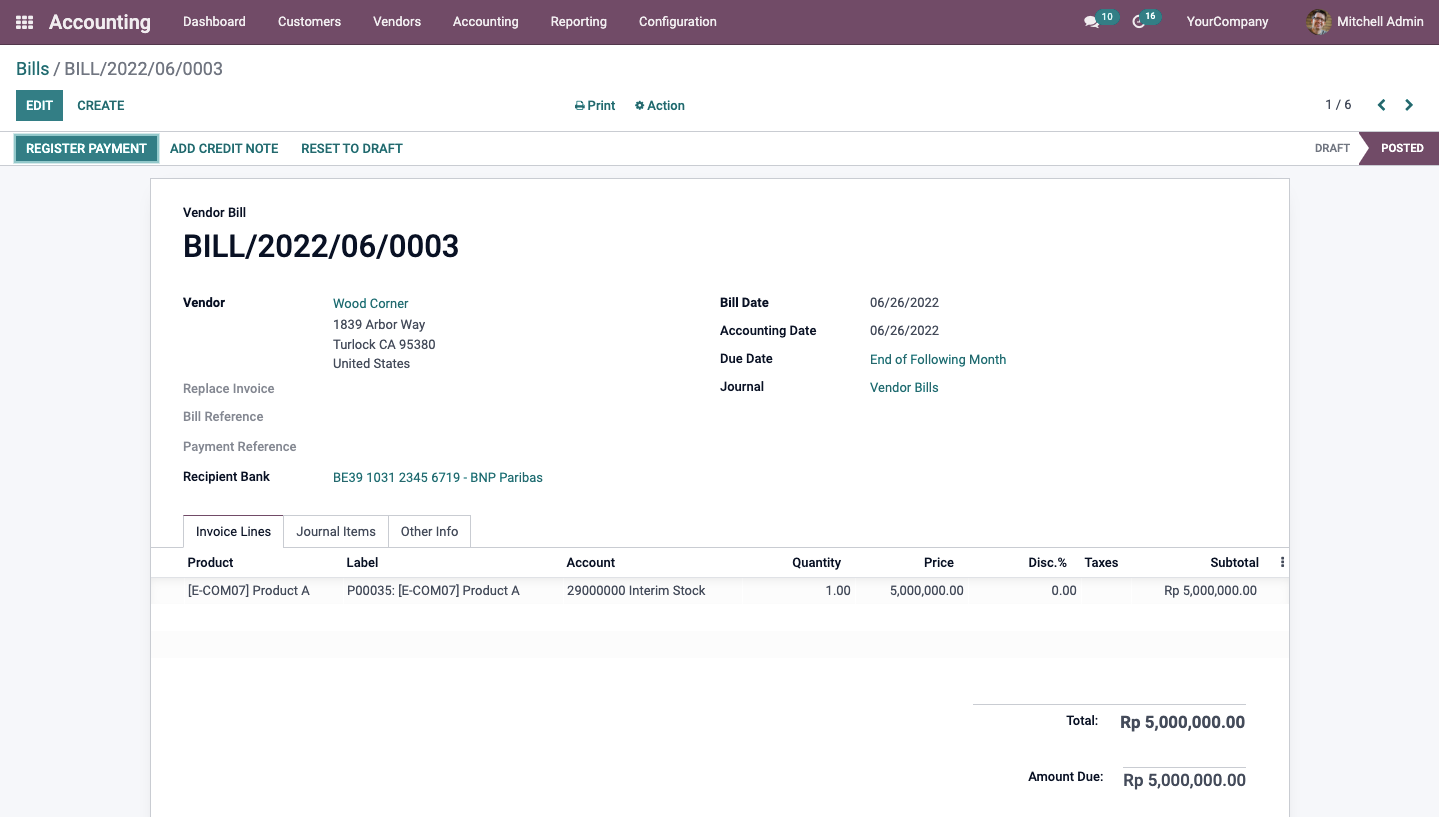This screenshot has height=817, width=1439.
Task: Sort by Subtotal column header
Action: 1234,563
